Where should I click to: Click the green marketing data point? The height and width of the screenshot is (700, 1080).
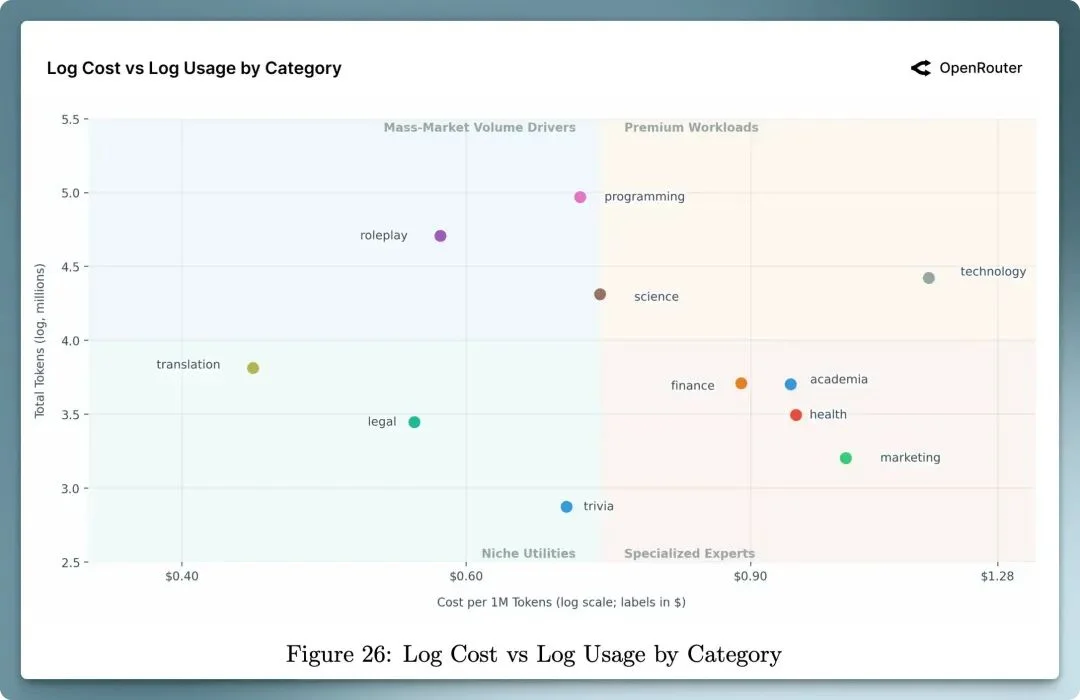pyautogui.click(x=846, y=458)
